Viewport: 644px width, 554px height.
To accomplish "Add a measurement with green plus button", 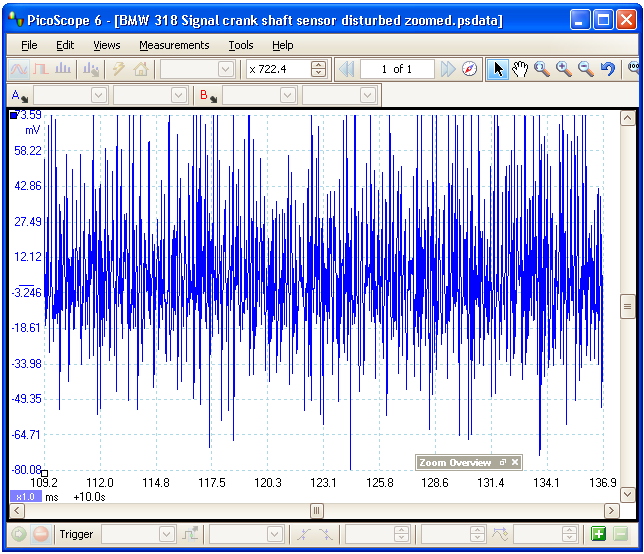I will pos(599,534).
